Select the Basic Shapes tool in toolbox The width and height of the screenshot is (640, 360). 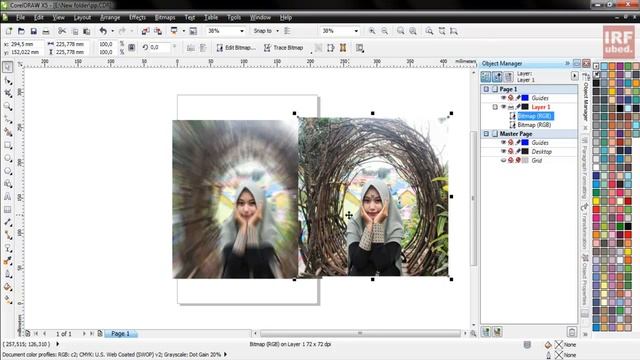(x=7, y=184)
